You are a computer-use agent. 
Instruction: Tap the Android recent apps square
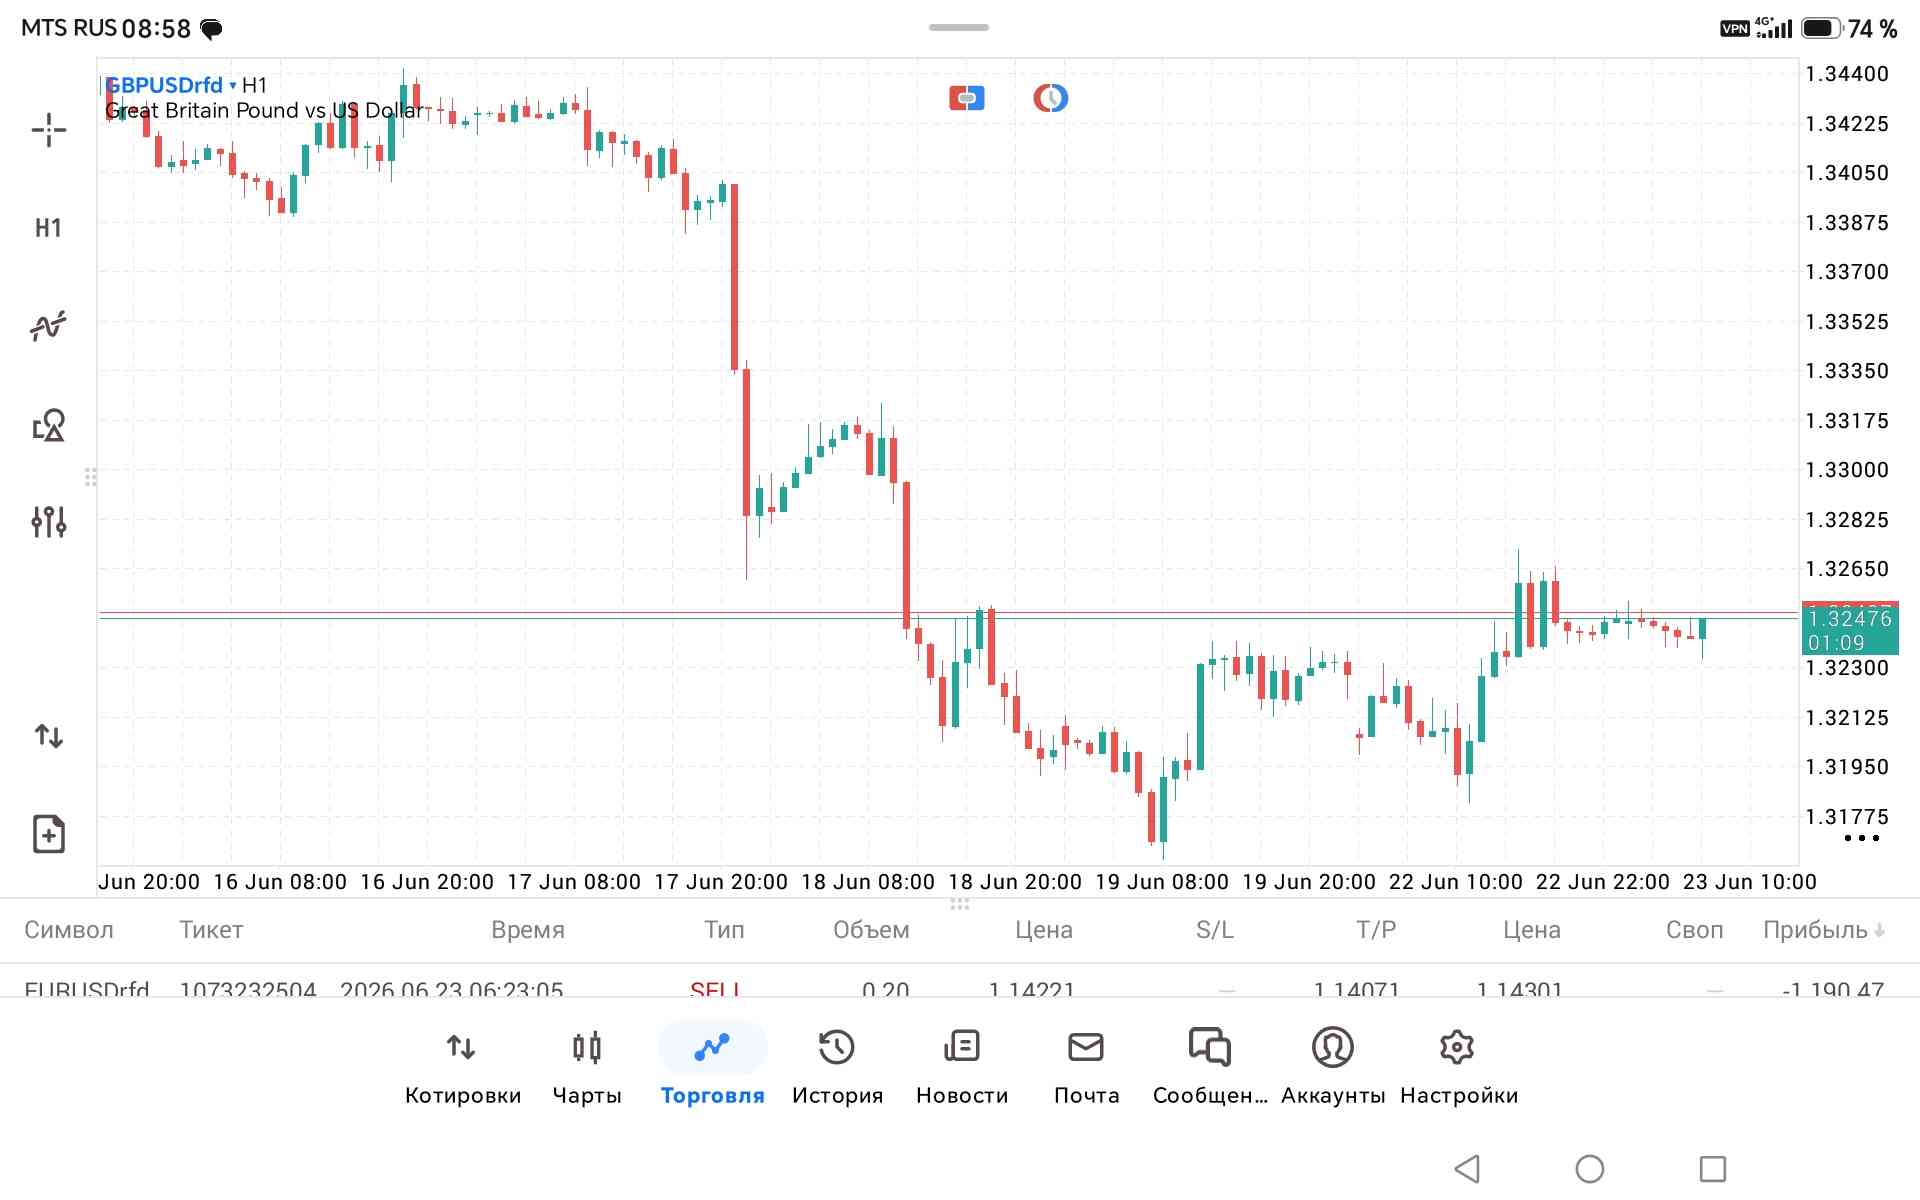click(x=1713, y=1168)
